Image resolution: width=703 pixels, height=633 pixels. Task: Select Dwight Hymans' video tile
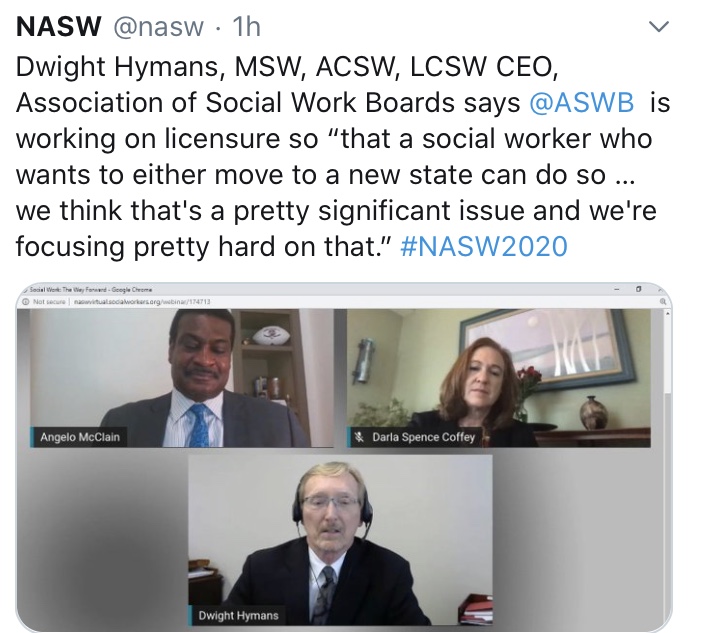click(340, 540)
